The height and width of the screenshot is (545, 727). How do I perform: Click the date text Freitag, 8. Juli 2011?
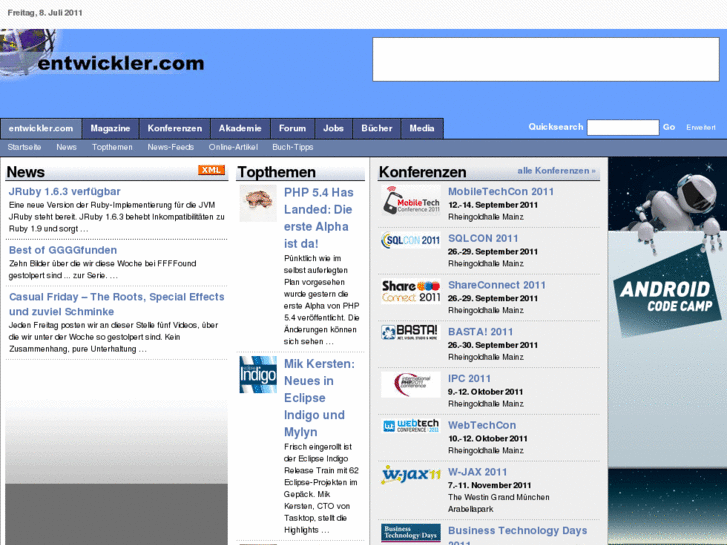(45, 13)
